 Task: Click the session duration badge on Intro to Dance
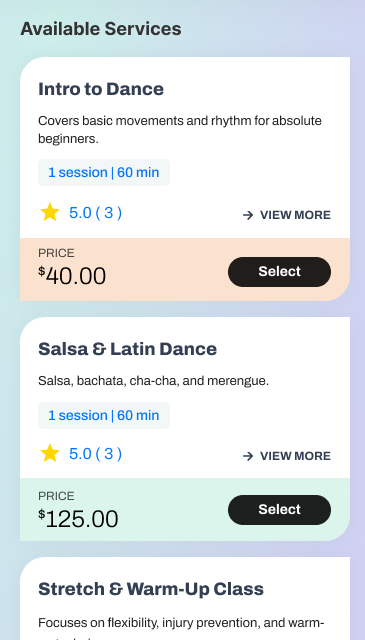pos(104,173)
